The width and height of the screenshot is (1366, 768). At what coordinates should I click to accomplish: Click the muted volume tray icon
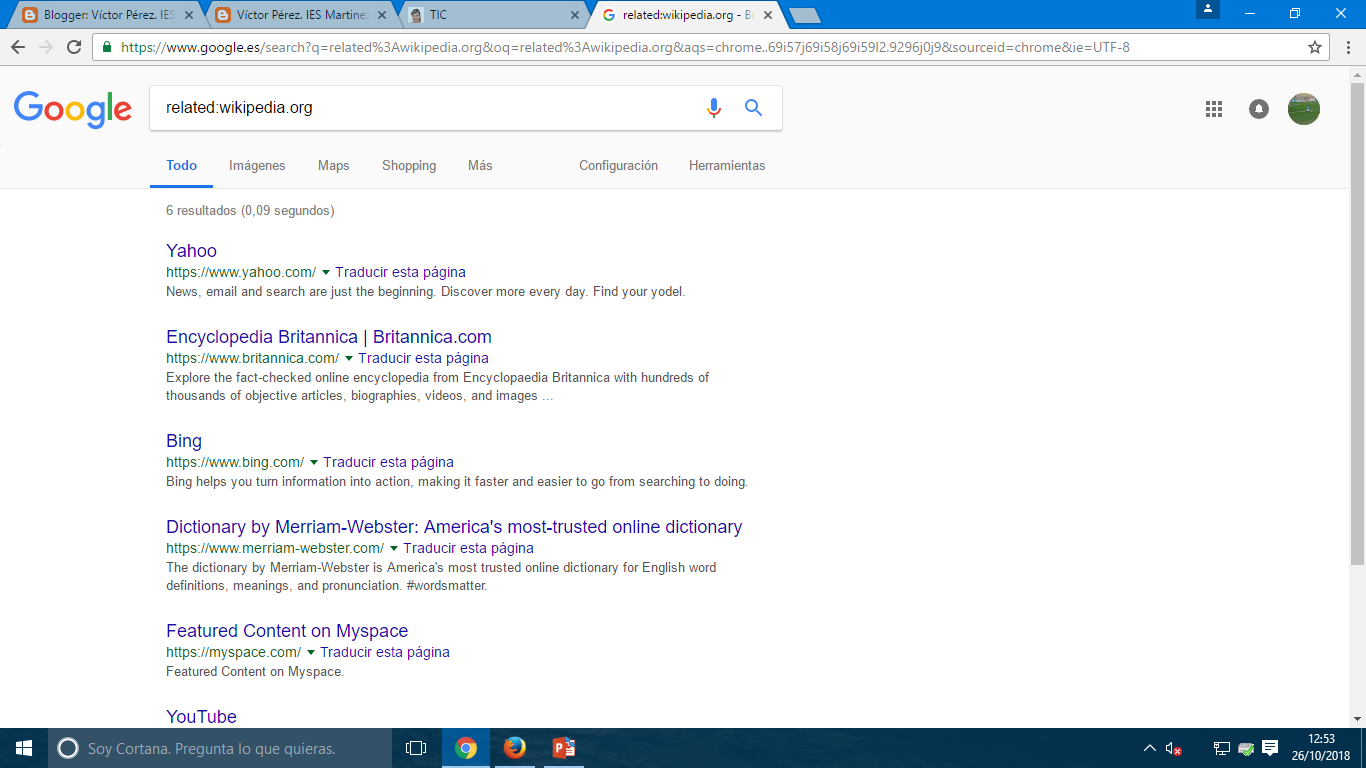(x=1175, y=748)
